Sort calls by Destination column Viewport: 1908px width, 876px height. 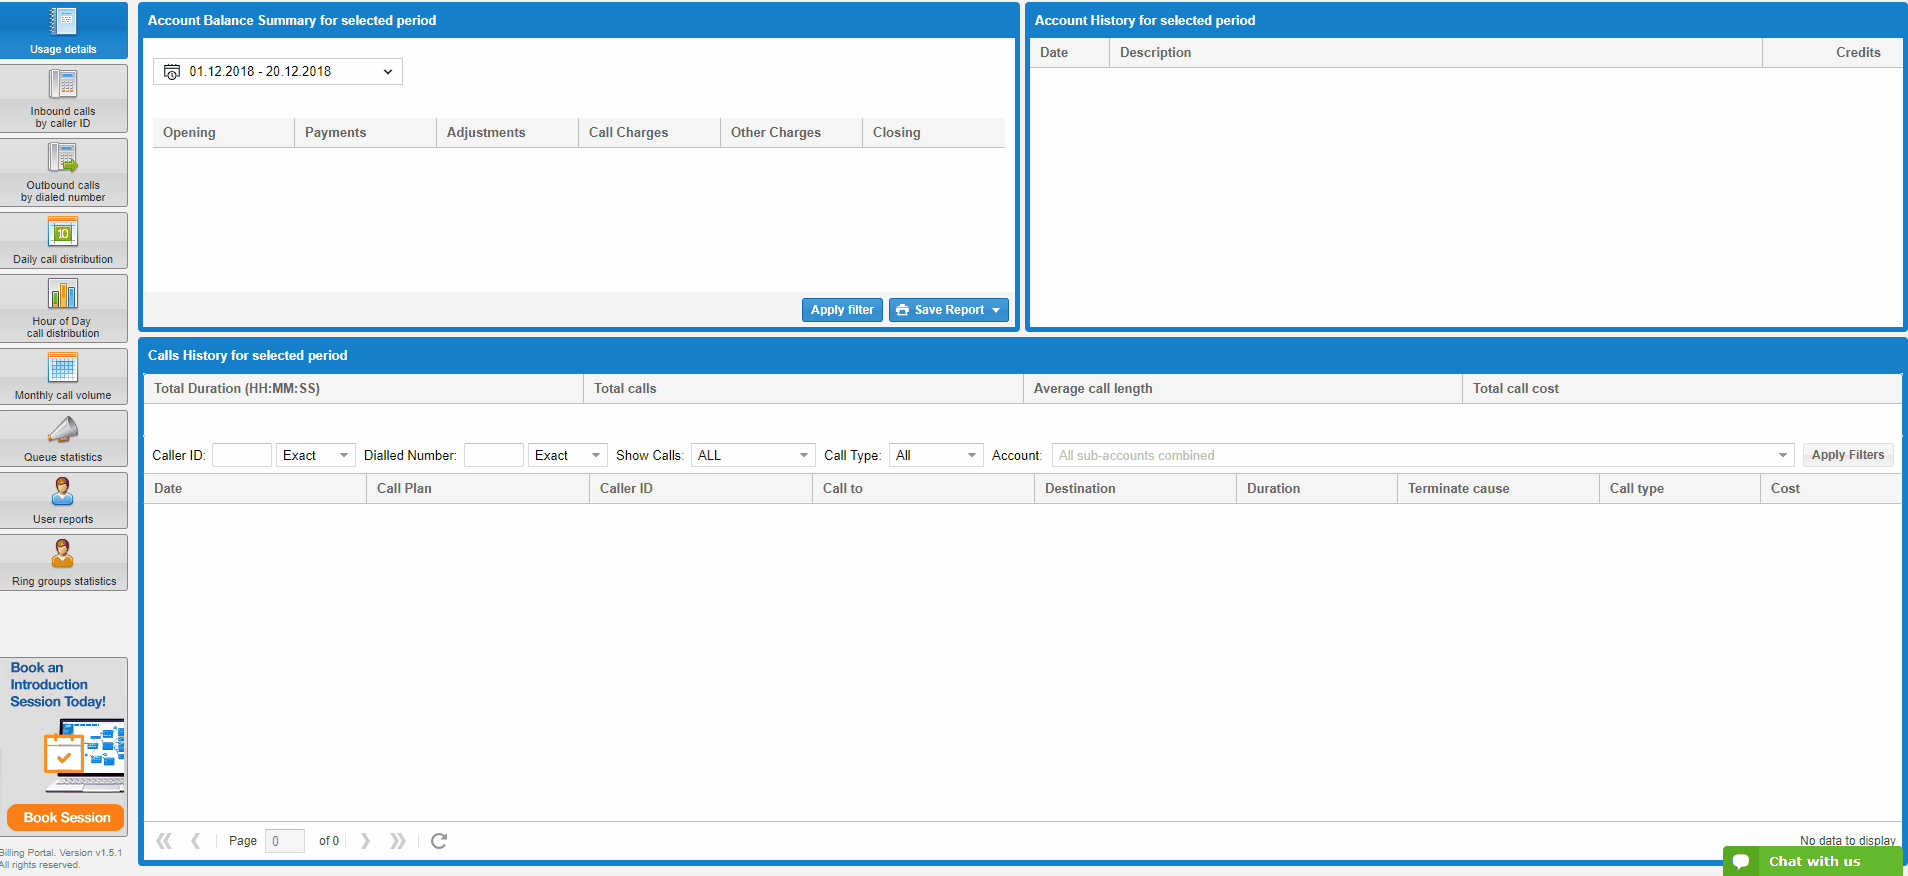1136,489
